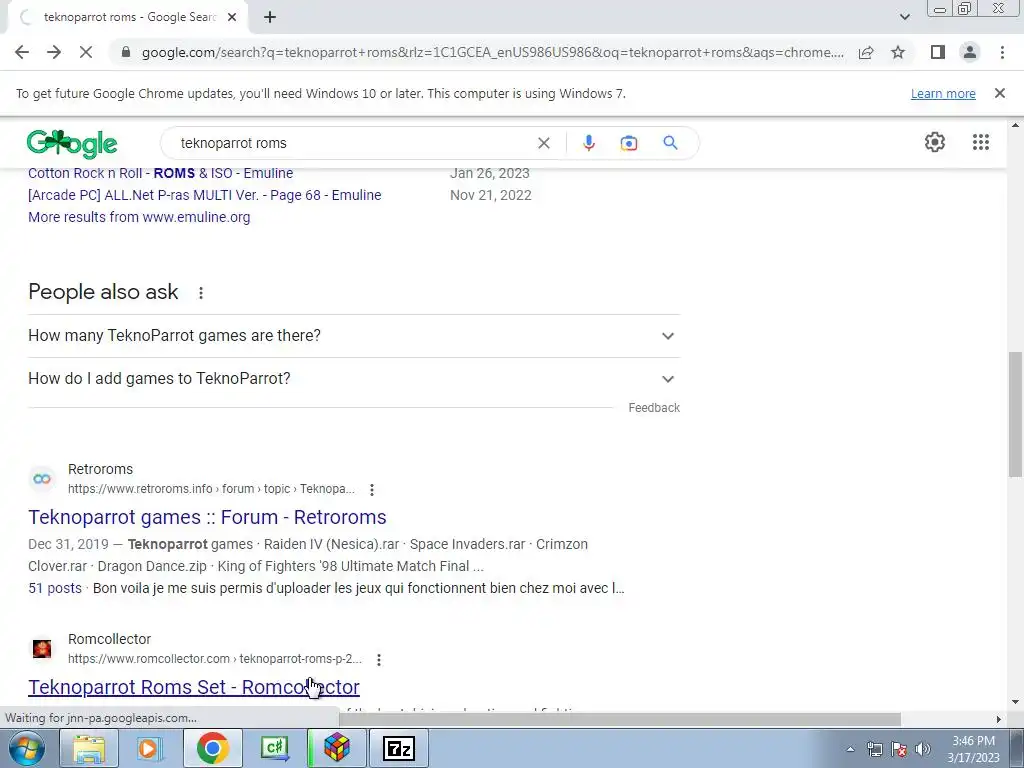Click the vertical page scrollbar thumb

[x=1015, y=414]
